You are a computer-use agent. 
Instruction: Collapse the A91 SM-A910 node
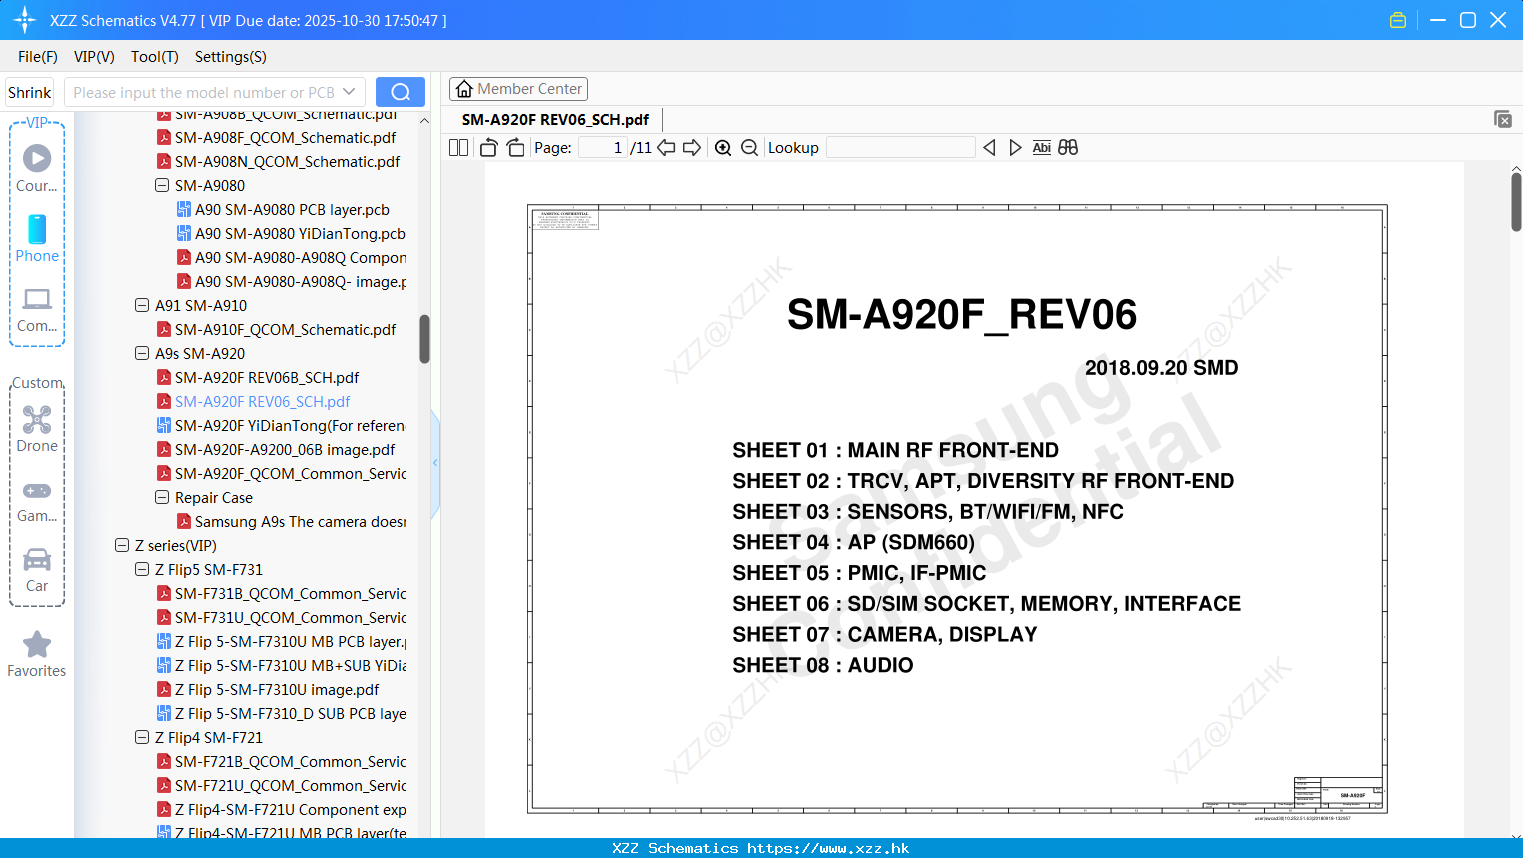coord(142,305)
